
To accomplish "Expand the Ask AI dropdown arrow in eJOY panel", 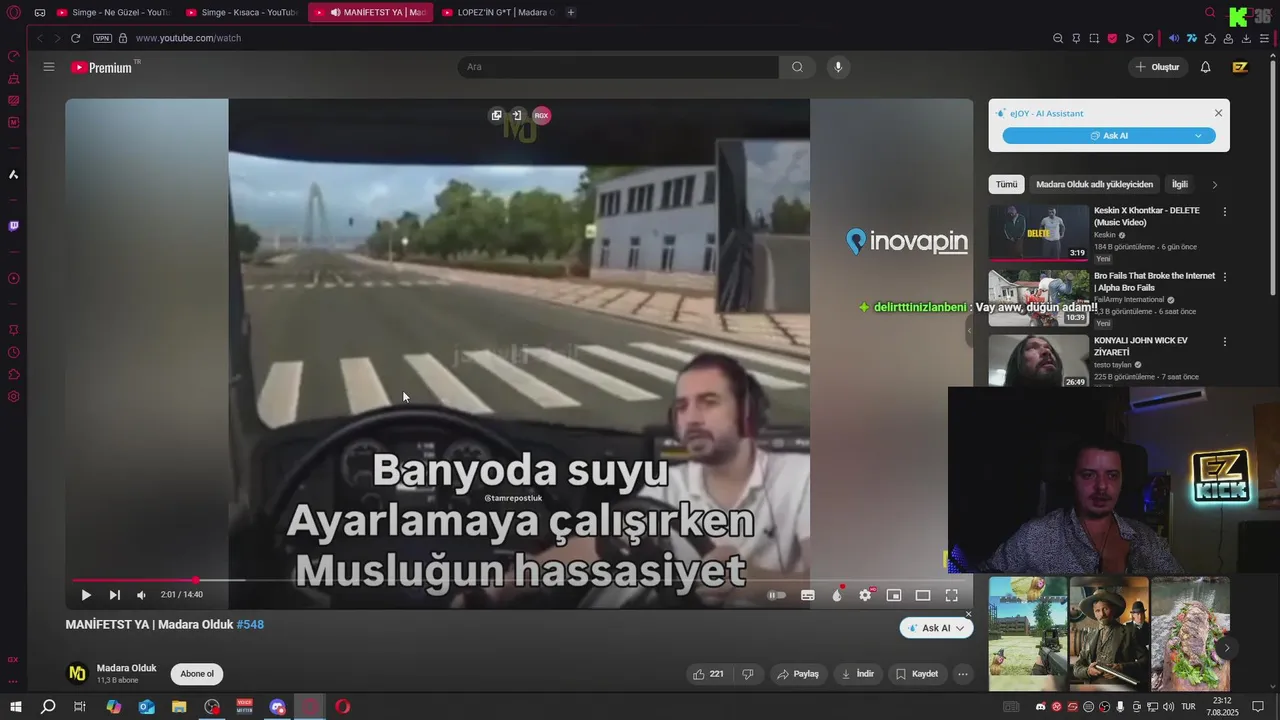I will pos(1198,136).
